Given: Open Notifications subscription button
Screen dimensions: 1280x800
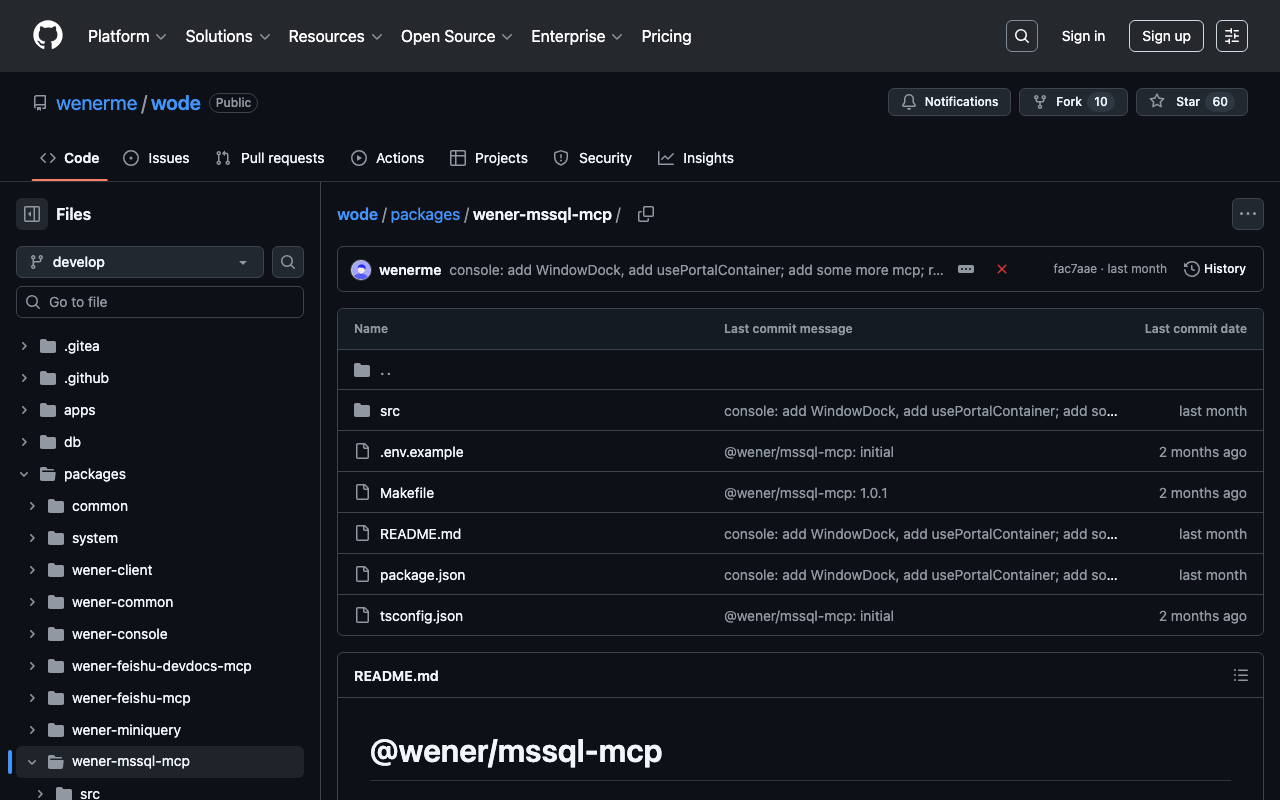Looking at the screenshot, I should [949, 102].
